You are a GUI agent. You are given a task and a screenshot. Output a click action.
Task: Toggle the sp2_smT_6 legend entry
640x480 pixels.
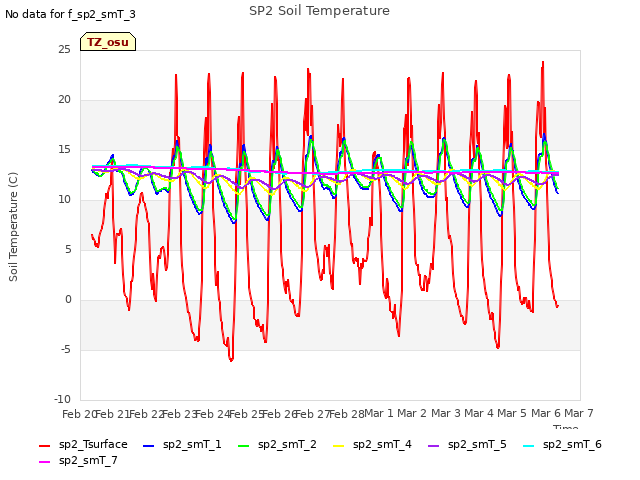point(562,444)
